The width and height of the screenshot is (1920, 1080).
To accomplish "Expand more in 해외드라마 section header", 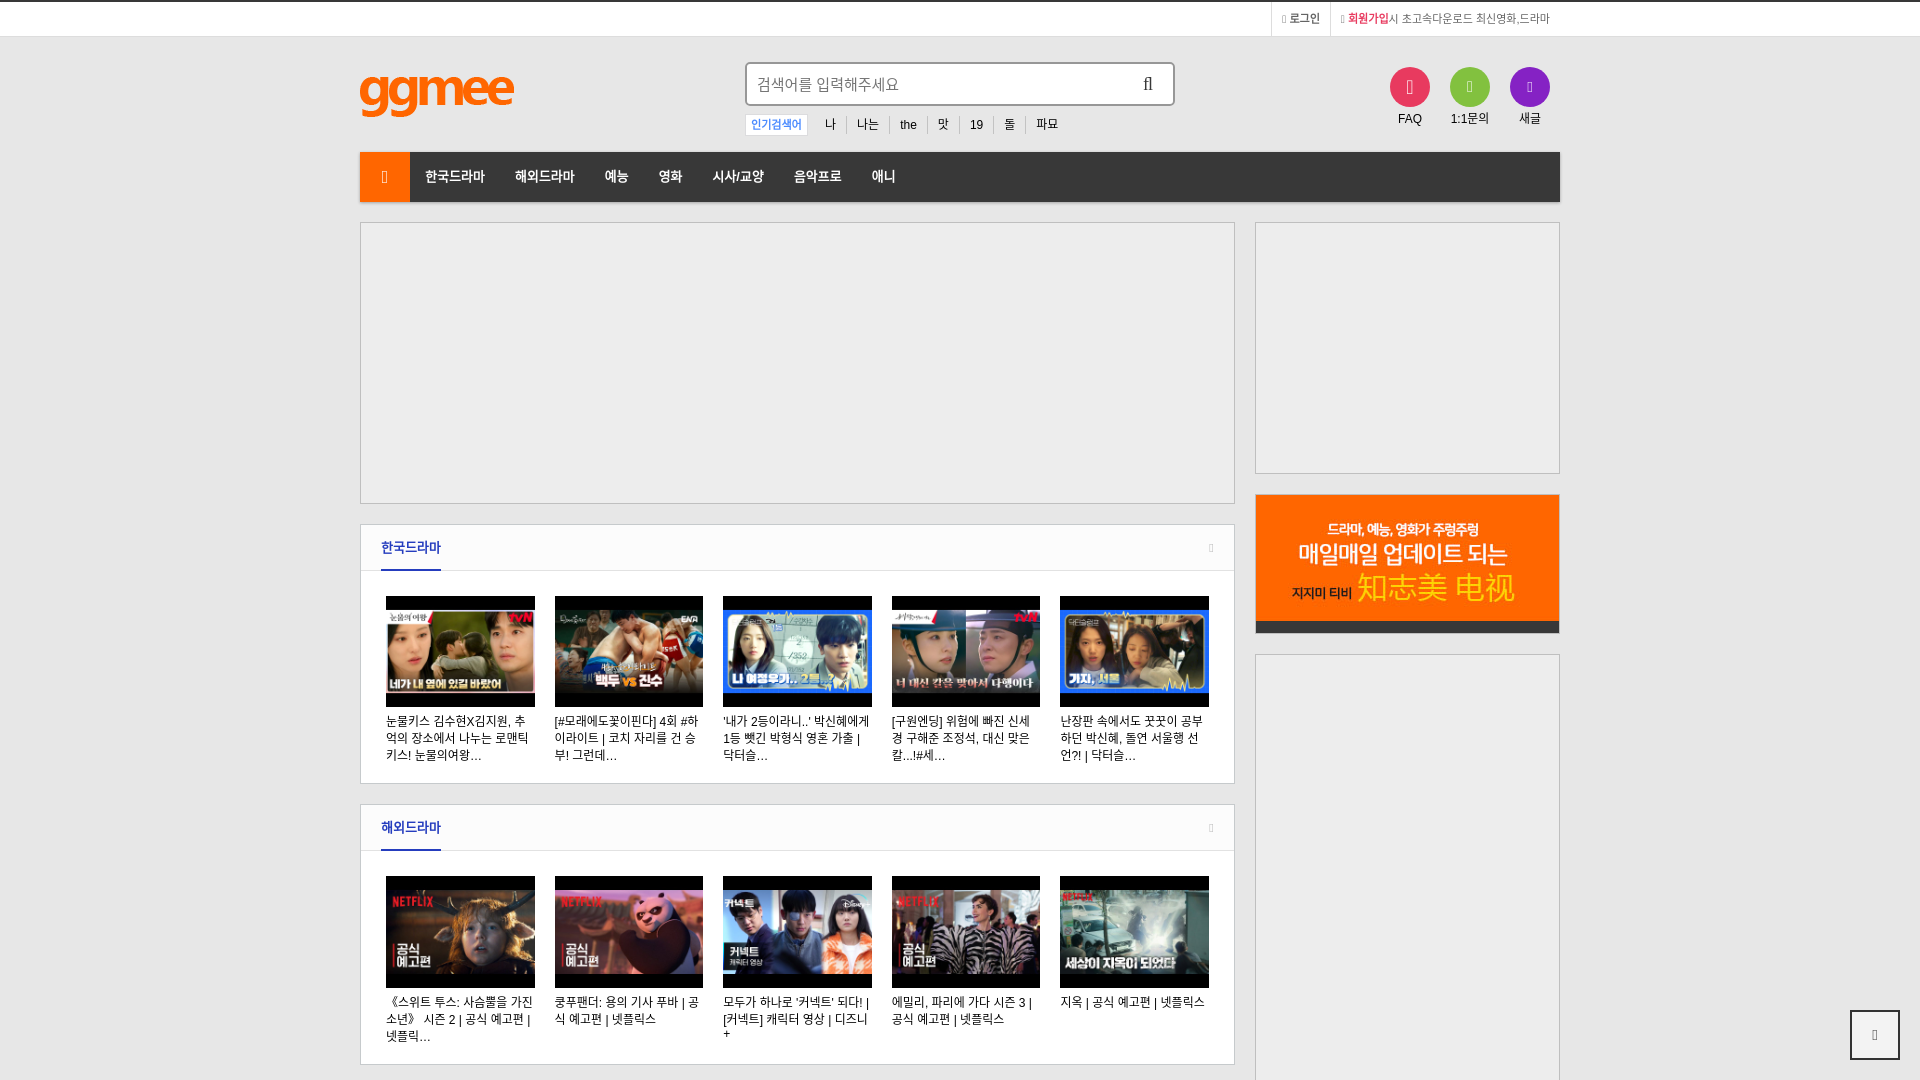I will pyautogui.click(x=1211, y=828).
